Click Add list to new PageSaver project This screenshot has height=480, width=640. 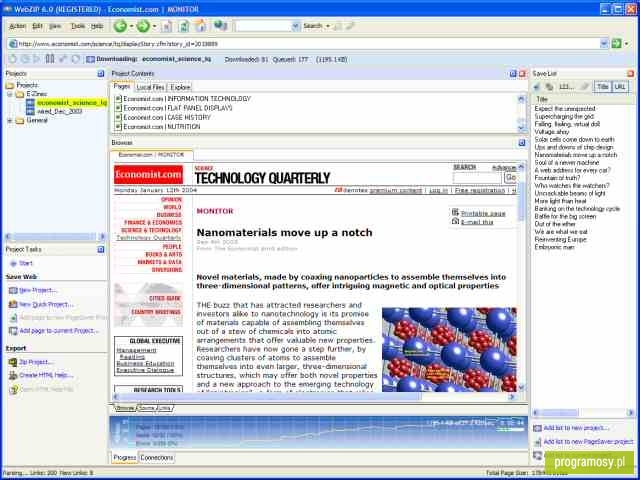[x=588, y=442]
